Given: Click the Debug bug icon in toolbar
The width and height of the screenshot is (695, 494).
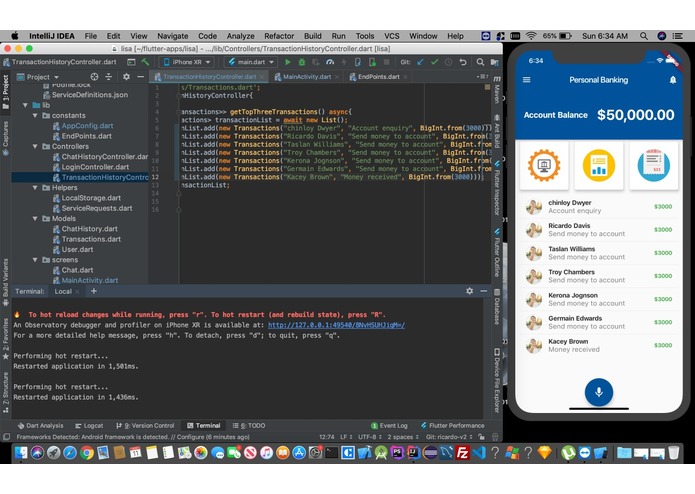Looking at the screenshot, I should pyautogui.click(x=302, y=62).
